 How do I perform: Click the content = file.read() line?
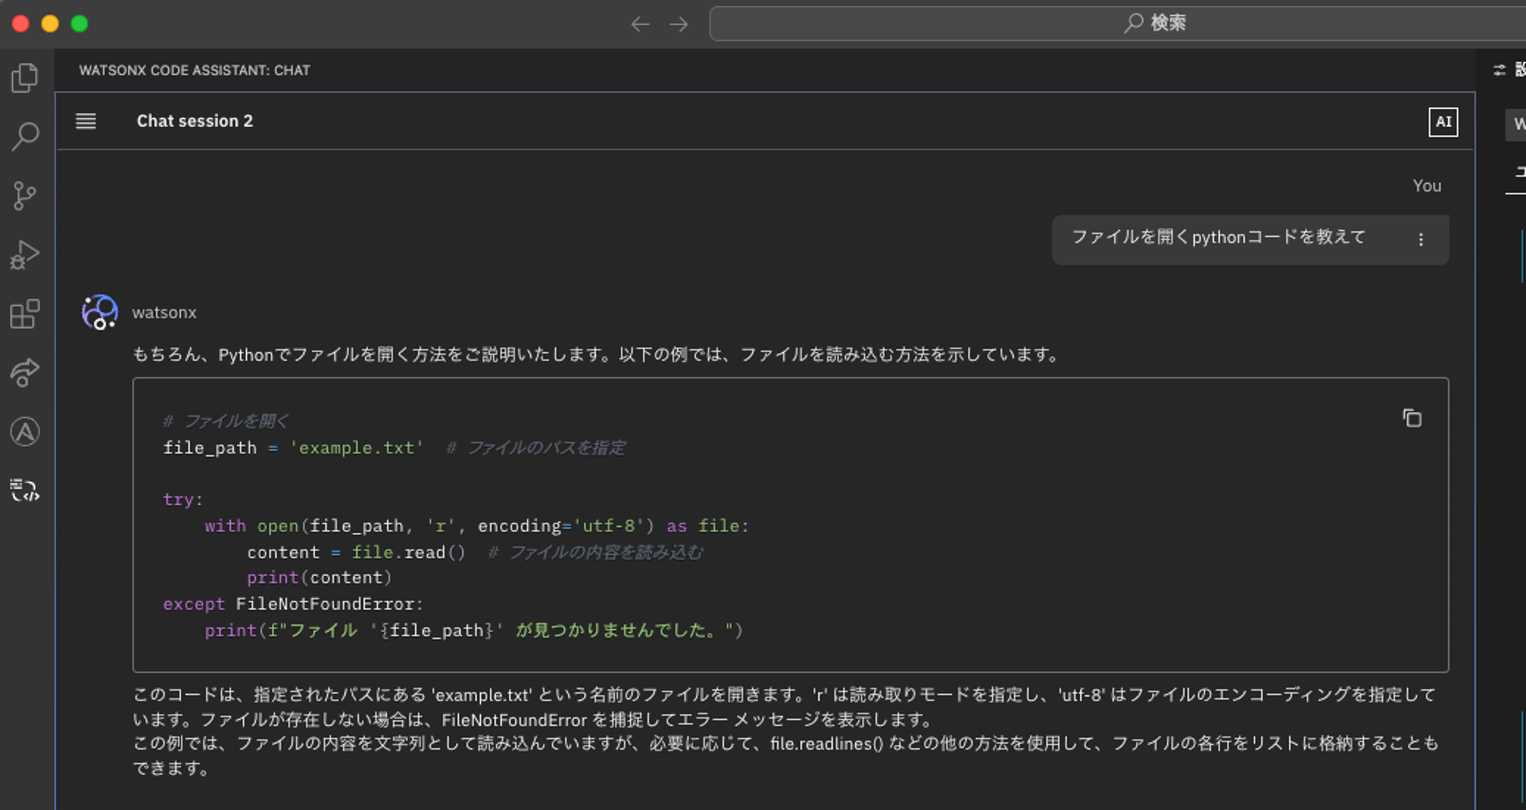(x=475, y=552)
